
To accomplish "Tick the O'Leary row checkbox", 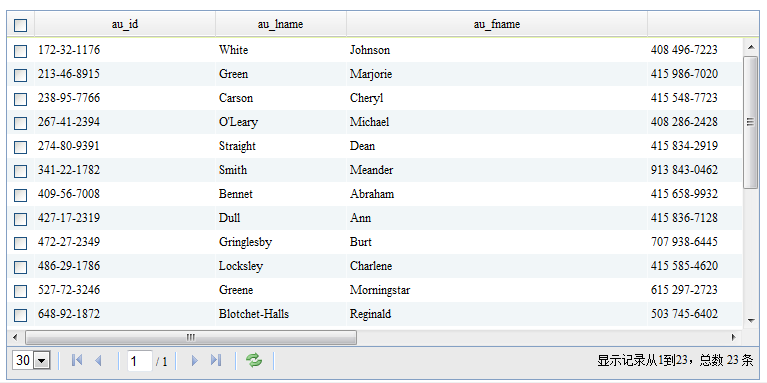I will pyautogui.click(x=21, y=123).
